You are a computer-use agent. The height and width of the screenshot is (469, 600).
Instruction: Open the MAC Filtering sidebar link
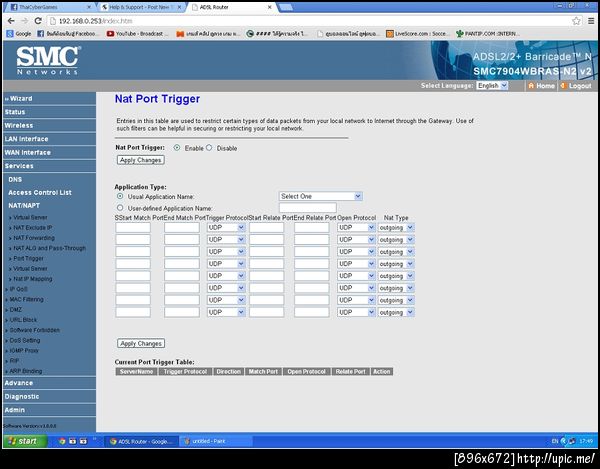[26, 299]
